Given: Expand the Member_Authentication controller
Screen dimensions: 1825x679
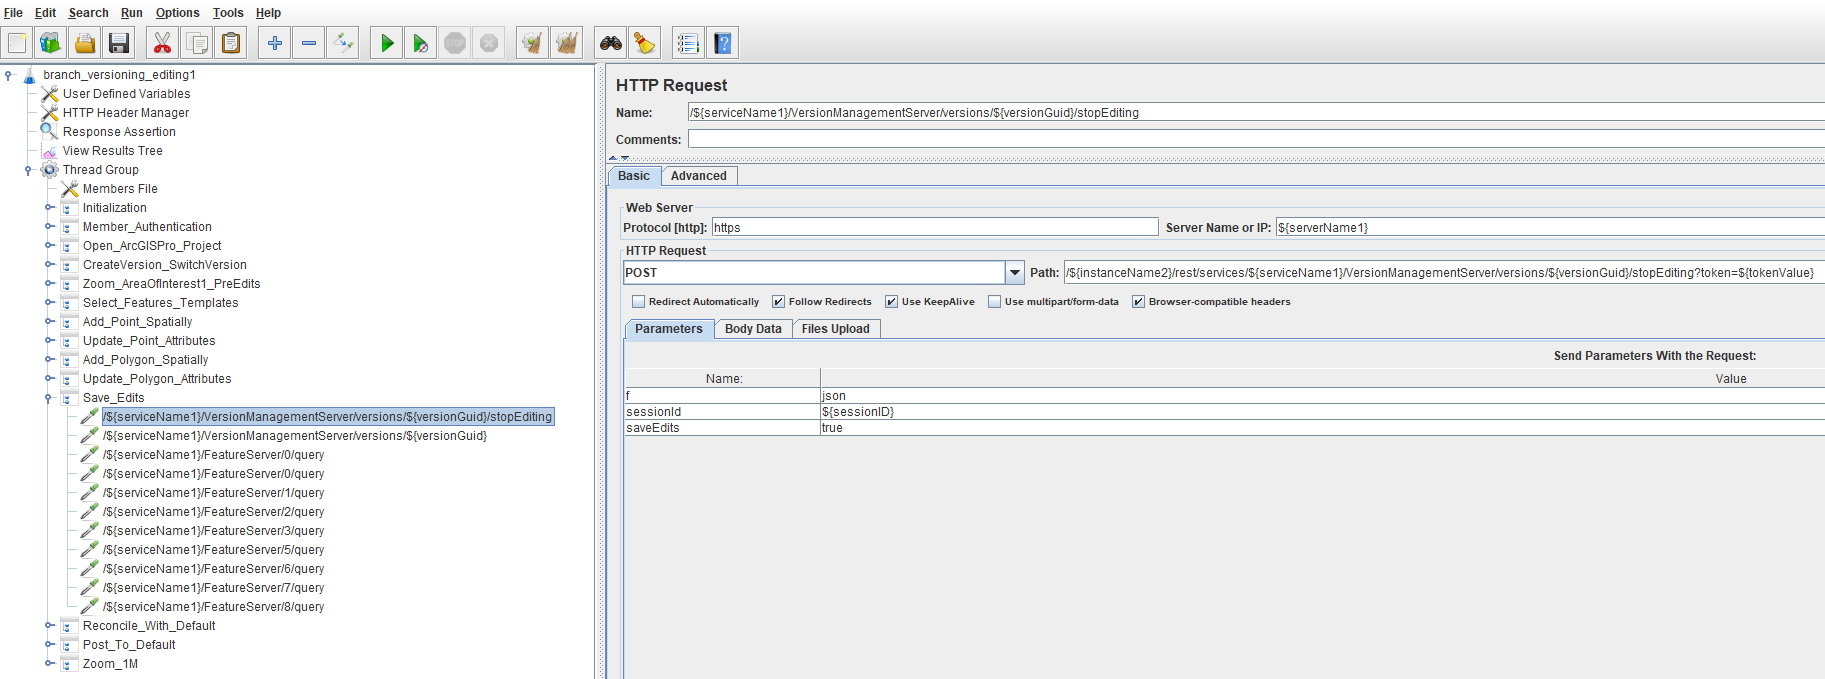Looking at the screenshot, I should tap(49, 227).
